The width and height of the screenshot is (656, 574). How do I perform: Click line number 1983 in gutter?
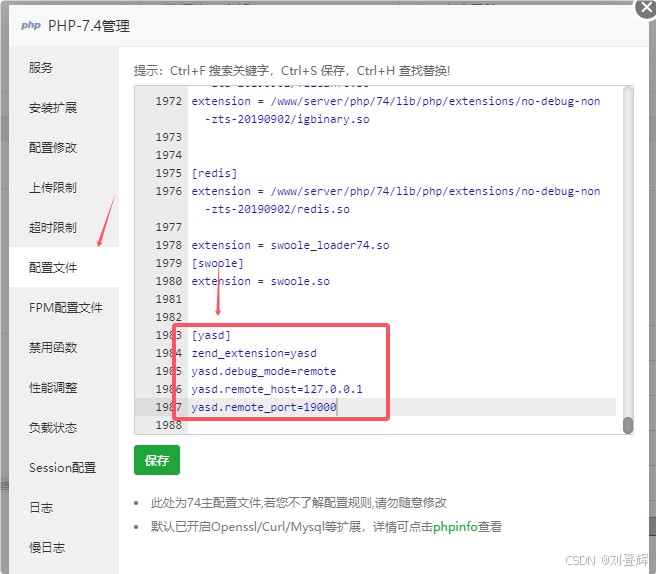coord(168,335)
